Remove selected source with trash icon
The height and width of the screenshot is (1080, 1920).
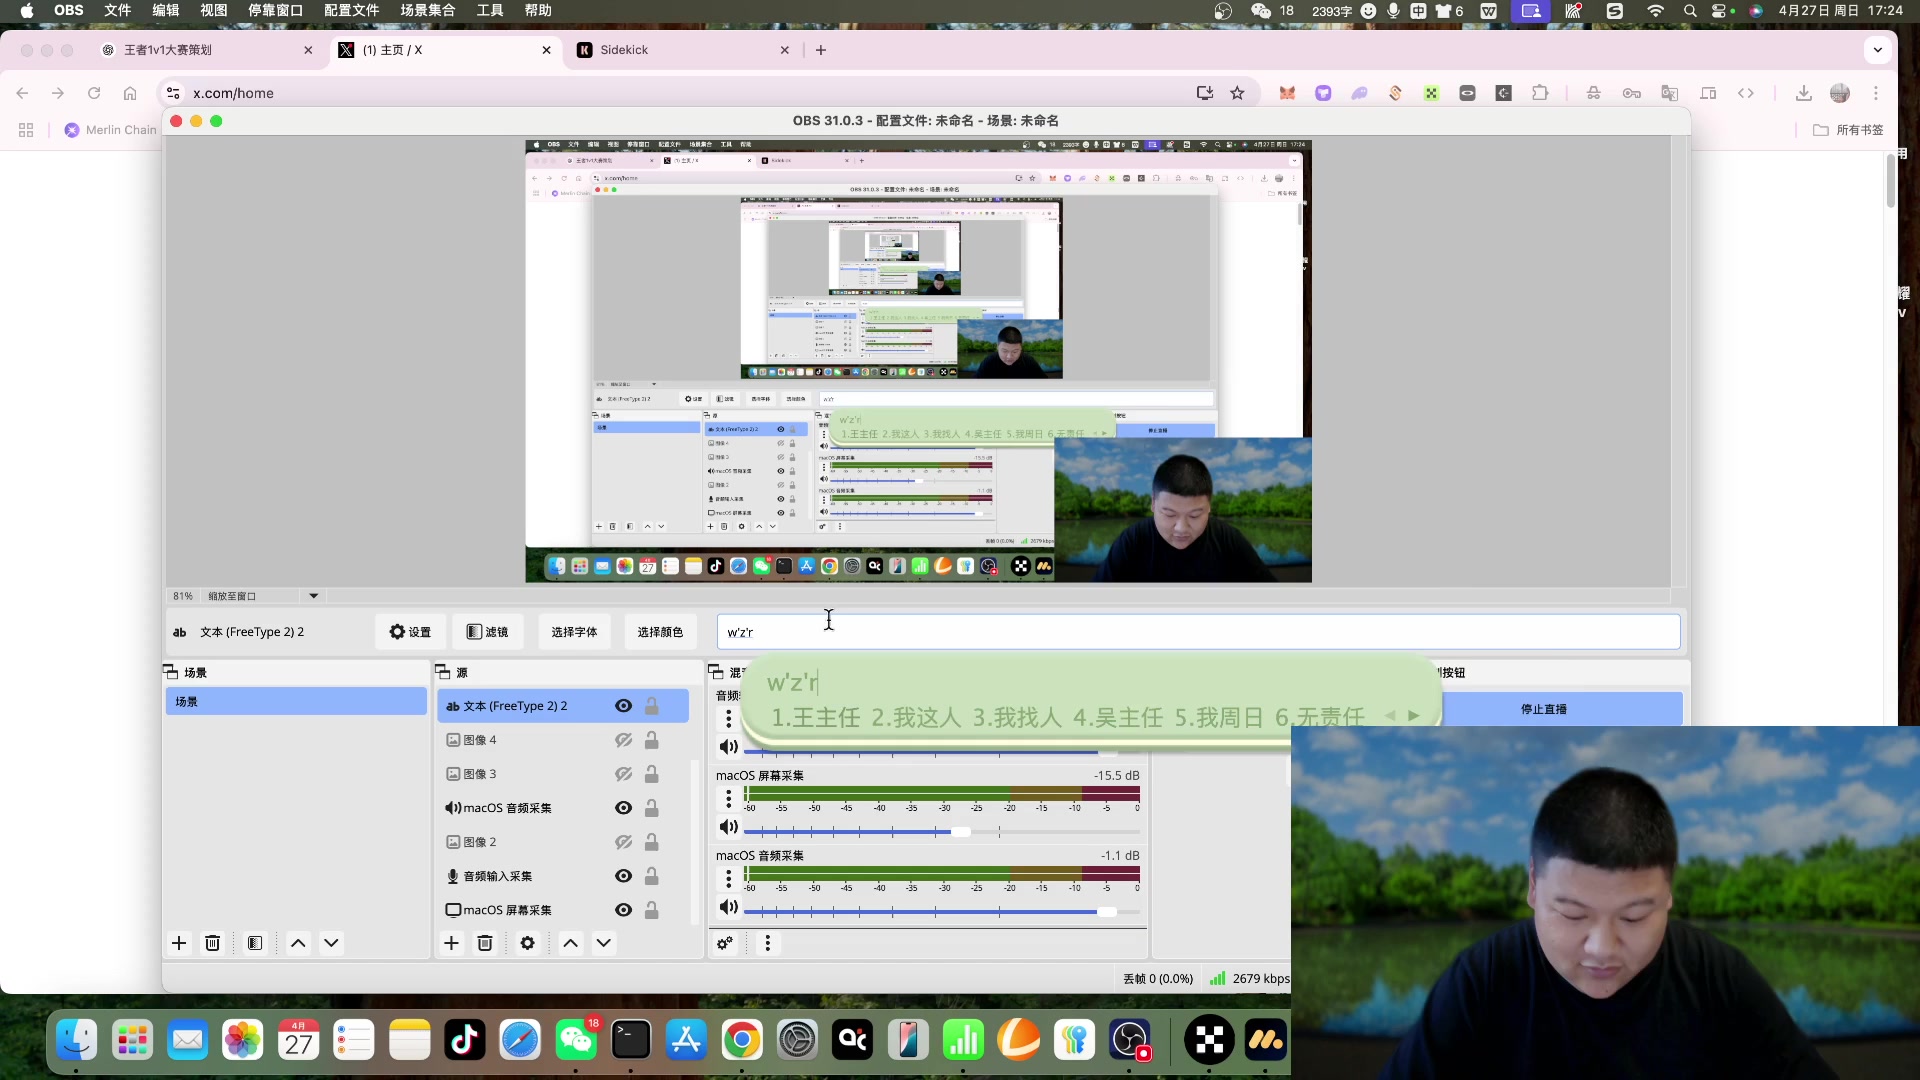click(x=485, y=943)
